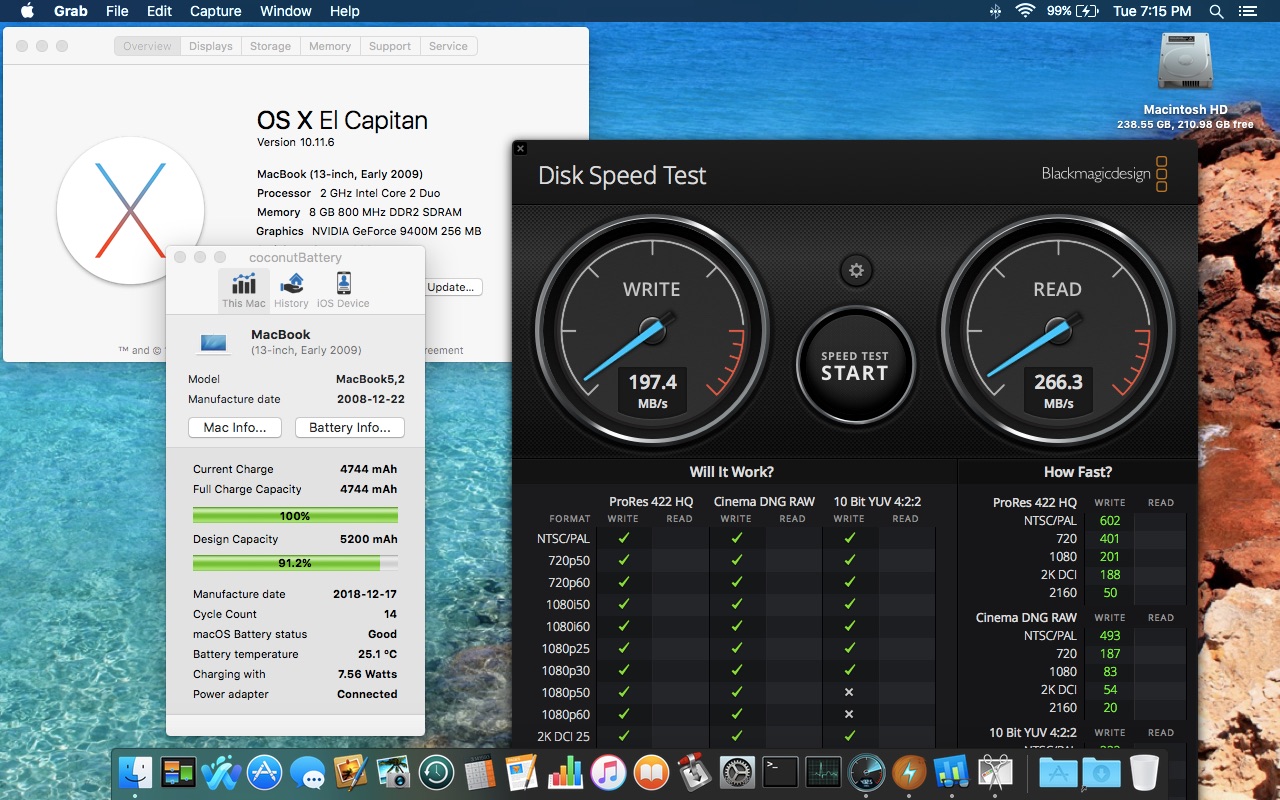The width and height of the screenshot is (1280, 800).
Task: Open Macintosh HD drive on desktop
Action: pos(1185,81)
